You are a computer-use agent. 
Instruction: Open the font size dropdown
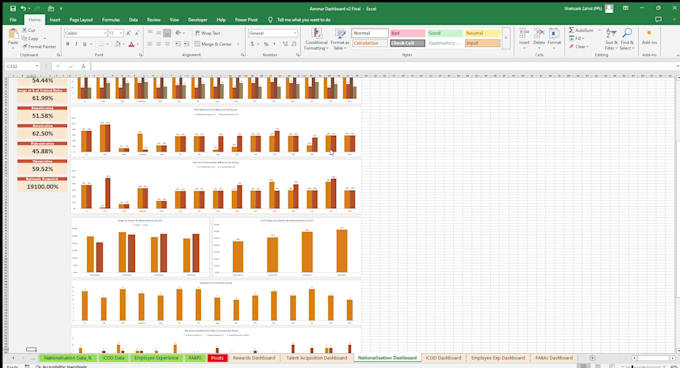[x=121, y=33]
